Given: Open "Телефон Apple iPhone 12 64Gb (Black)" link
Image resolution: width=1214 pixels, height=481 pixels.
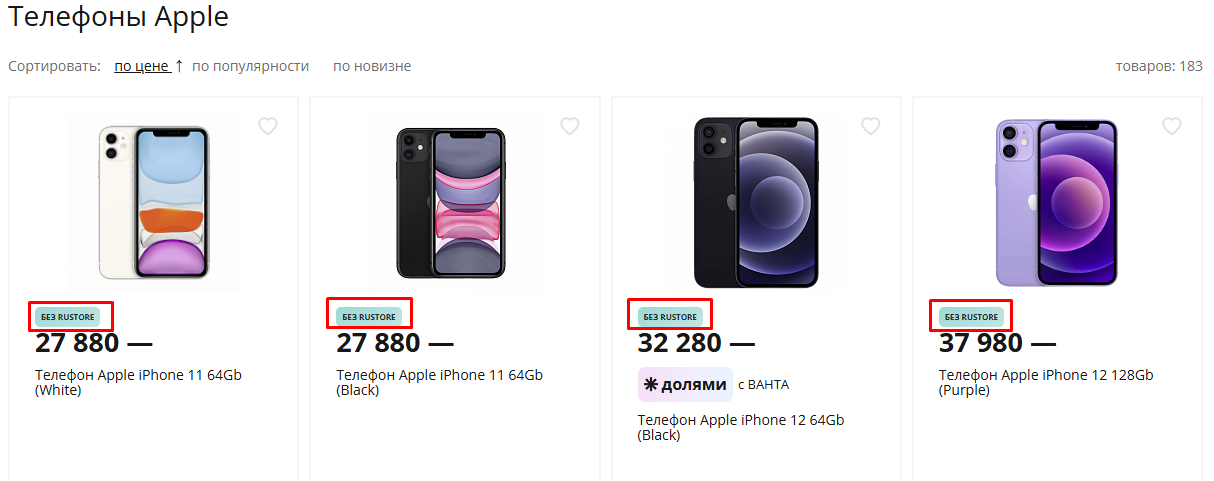Looking at the screenshot, I should click(740, 427).
